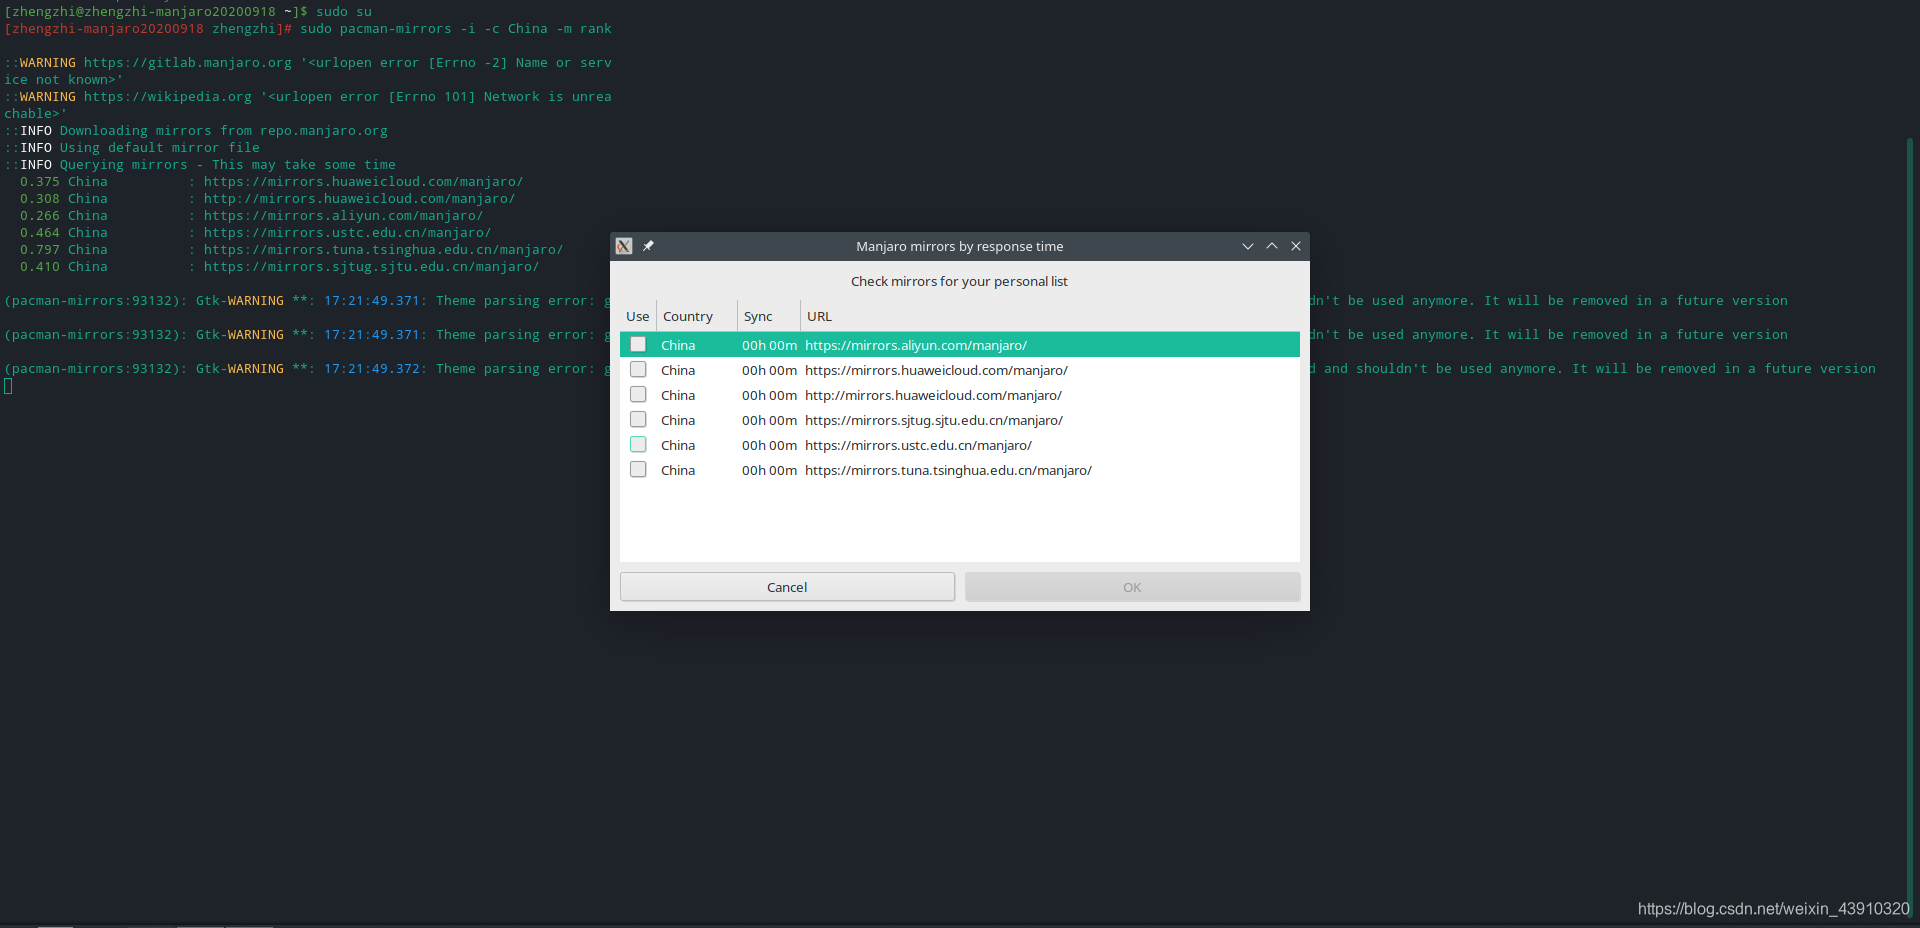
Task: Select the https://mirrors.huaweicloud.com/manjaro/ URL text
Action: pyautogui.click(x=936, y=370)
